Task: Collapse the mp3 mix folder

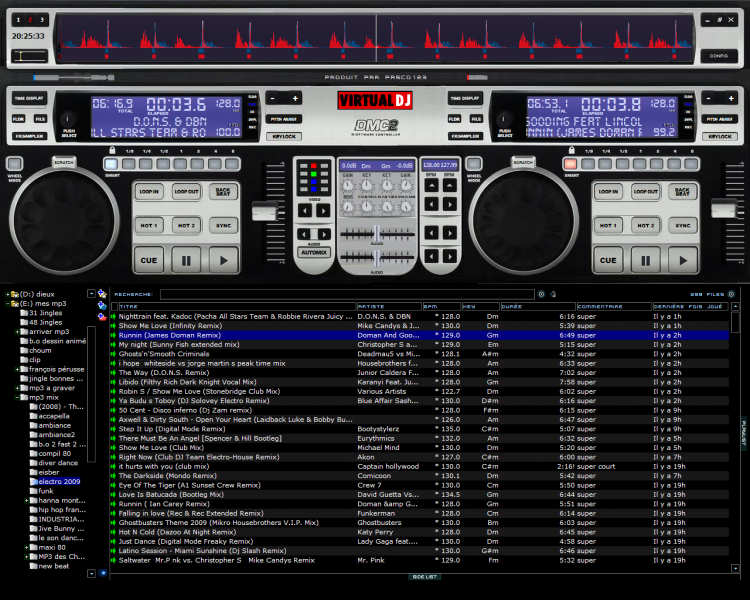Action: coord(18,397)
